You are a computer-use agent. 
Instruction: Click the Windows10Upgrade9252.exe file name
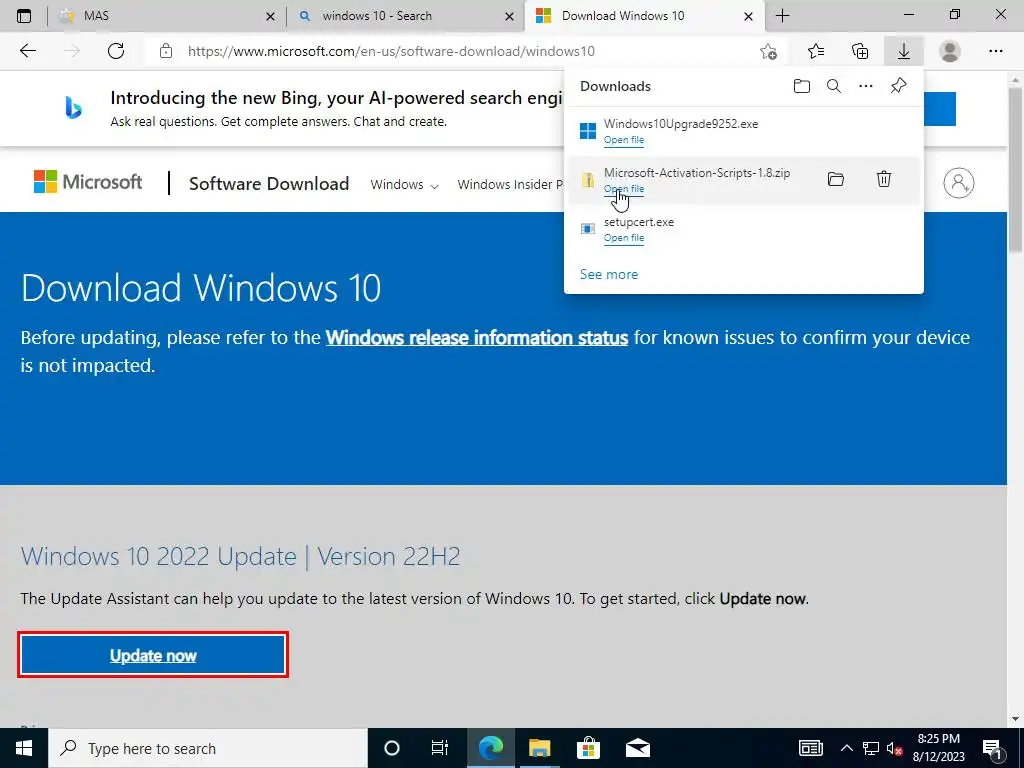pyautogui.click(x=680, y=124)
